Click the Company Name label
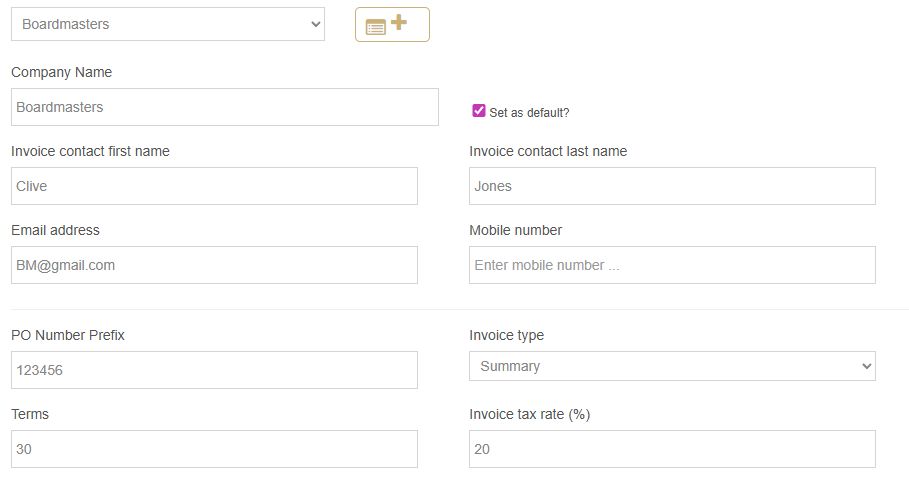 pos(61,72)
